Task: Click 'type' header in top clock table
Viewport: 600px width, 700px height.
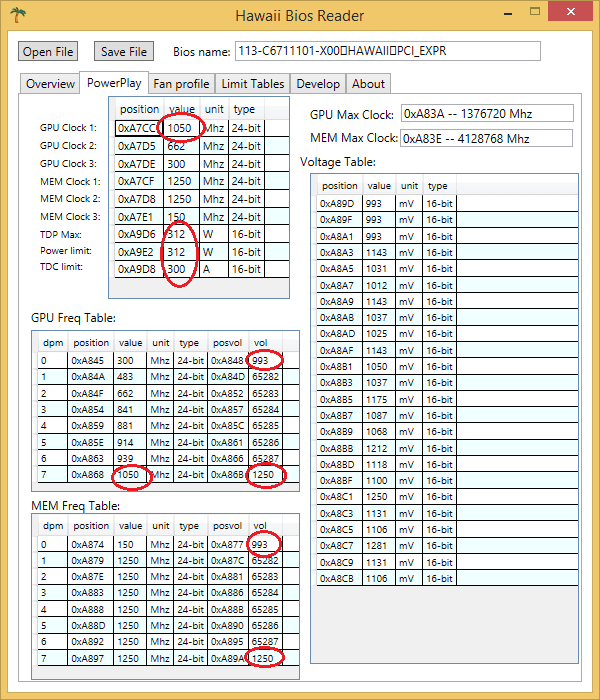Action: (x=244, y=109)
